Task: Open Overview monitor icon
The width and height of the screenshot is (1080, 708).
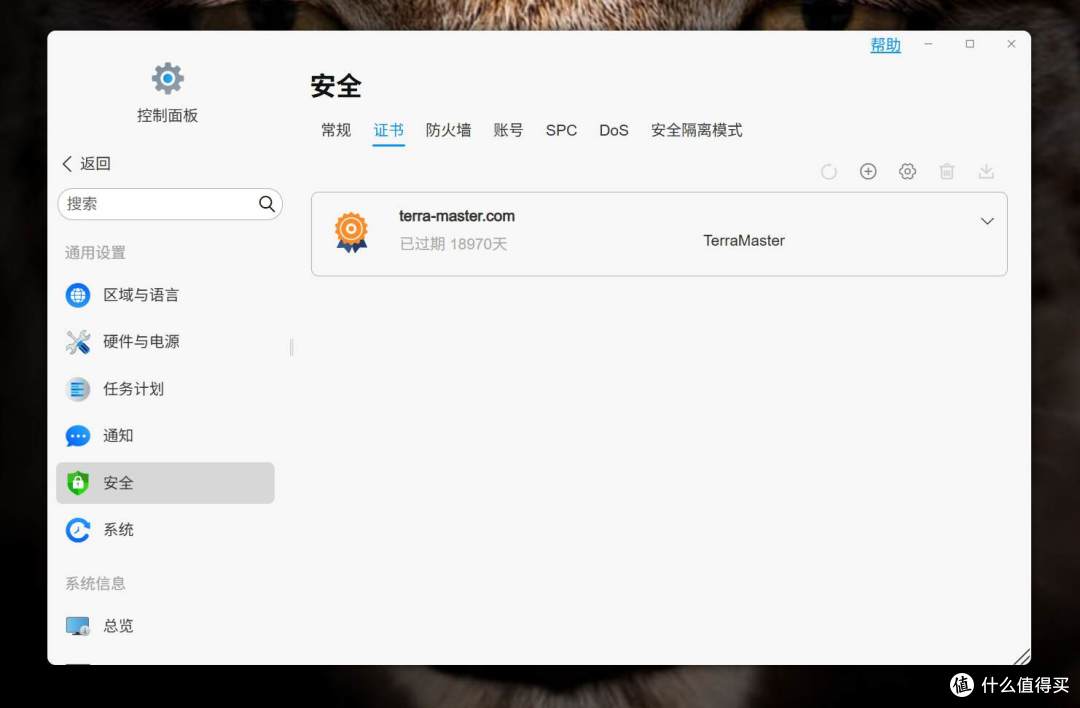Action: [x=78, y=626]
